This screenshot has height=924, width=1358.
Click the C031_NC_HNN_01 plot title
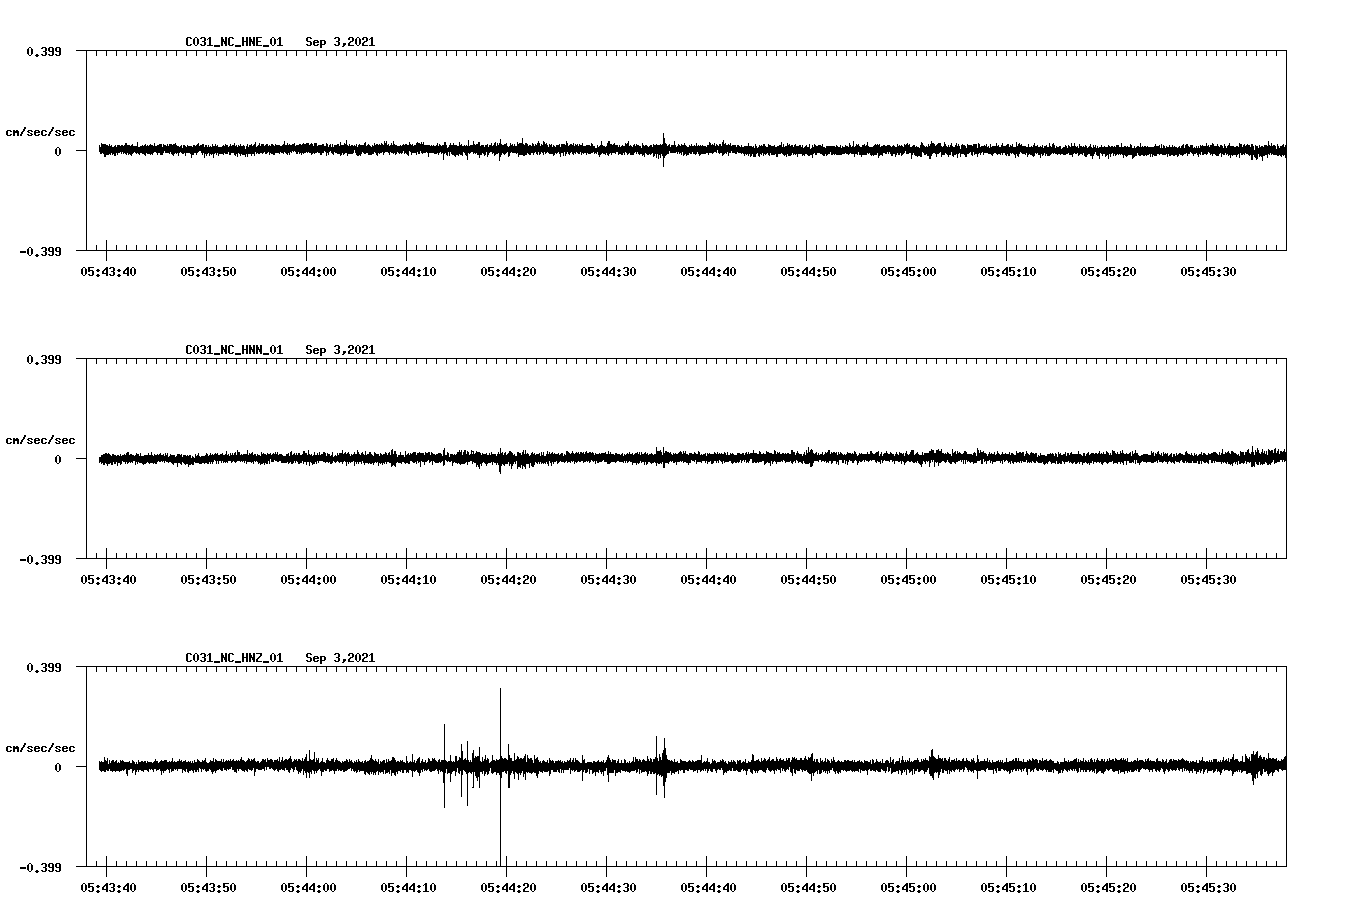(x=234, y=350)
